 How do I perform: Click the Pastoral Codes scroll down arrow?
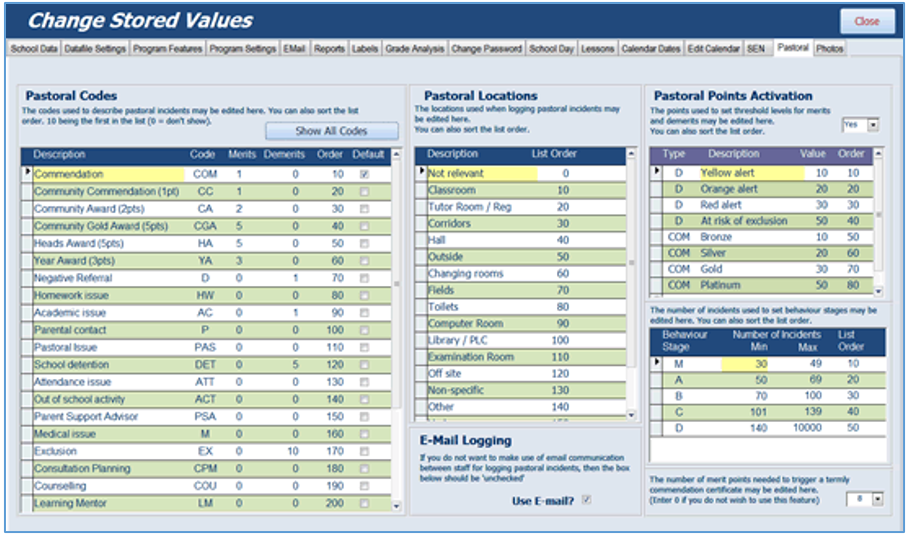[396, 506]
